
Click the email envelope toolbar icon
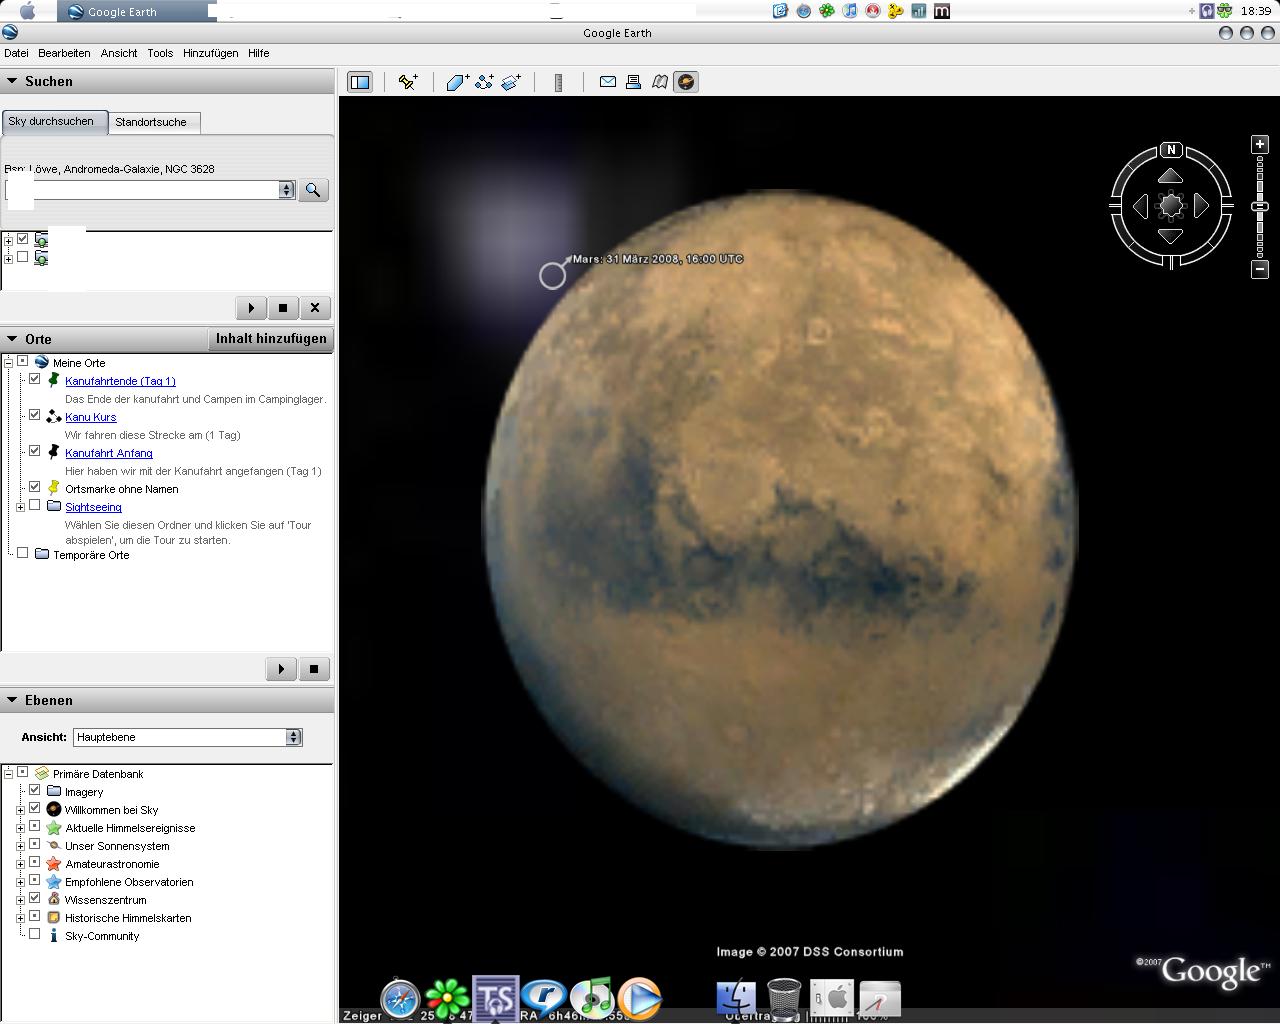607,82
